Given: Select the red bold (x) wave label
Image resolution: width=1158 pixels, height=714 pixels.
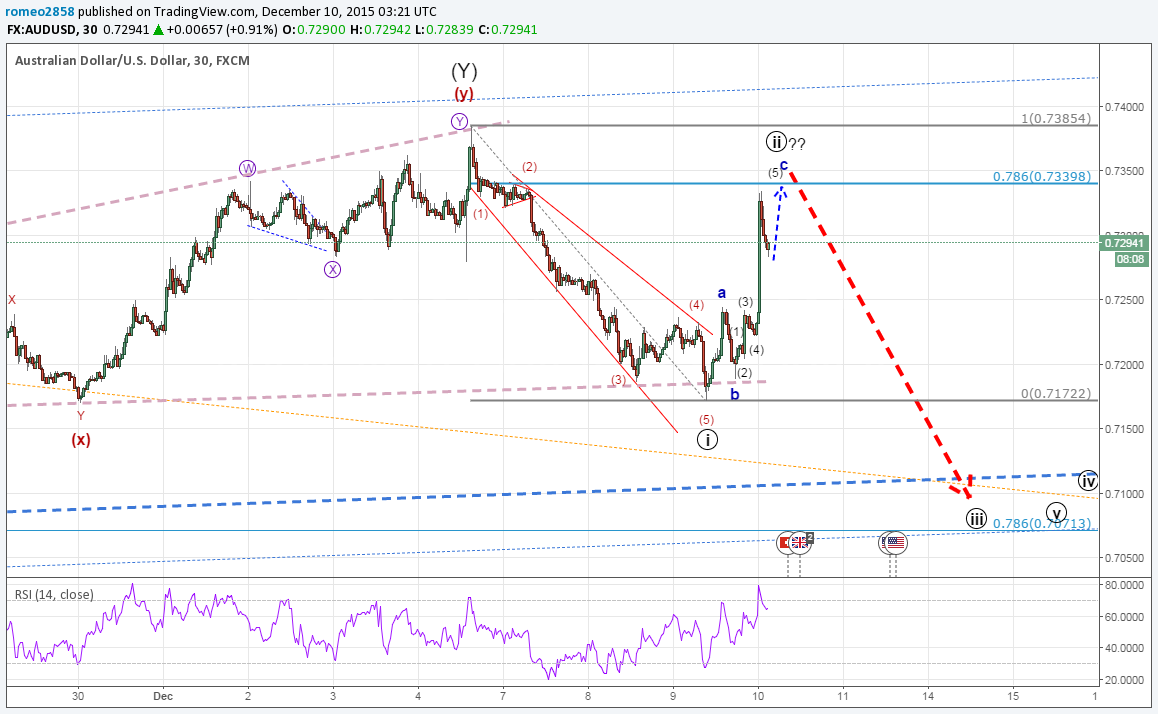Looking at the screenshot, I should (x=81, y=439).
